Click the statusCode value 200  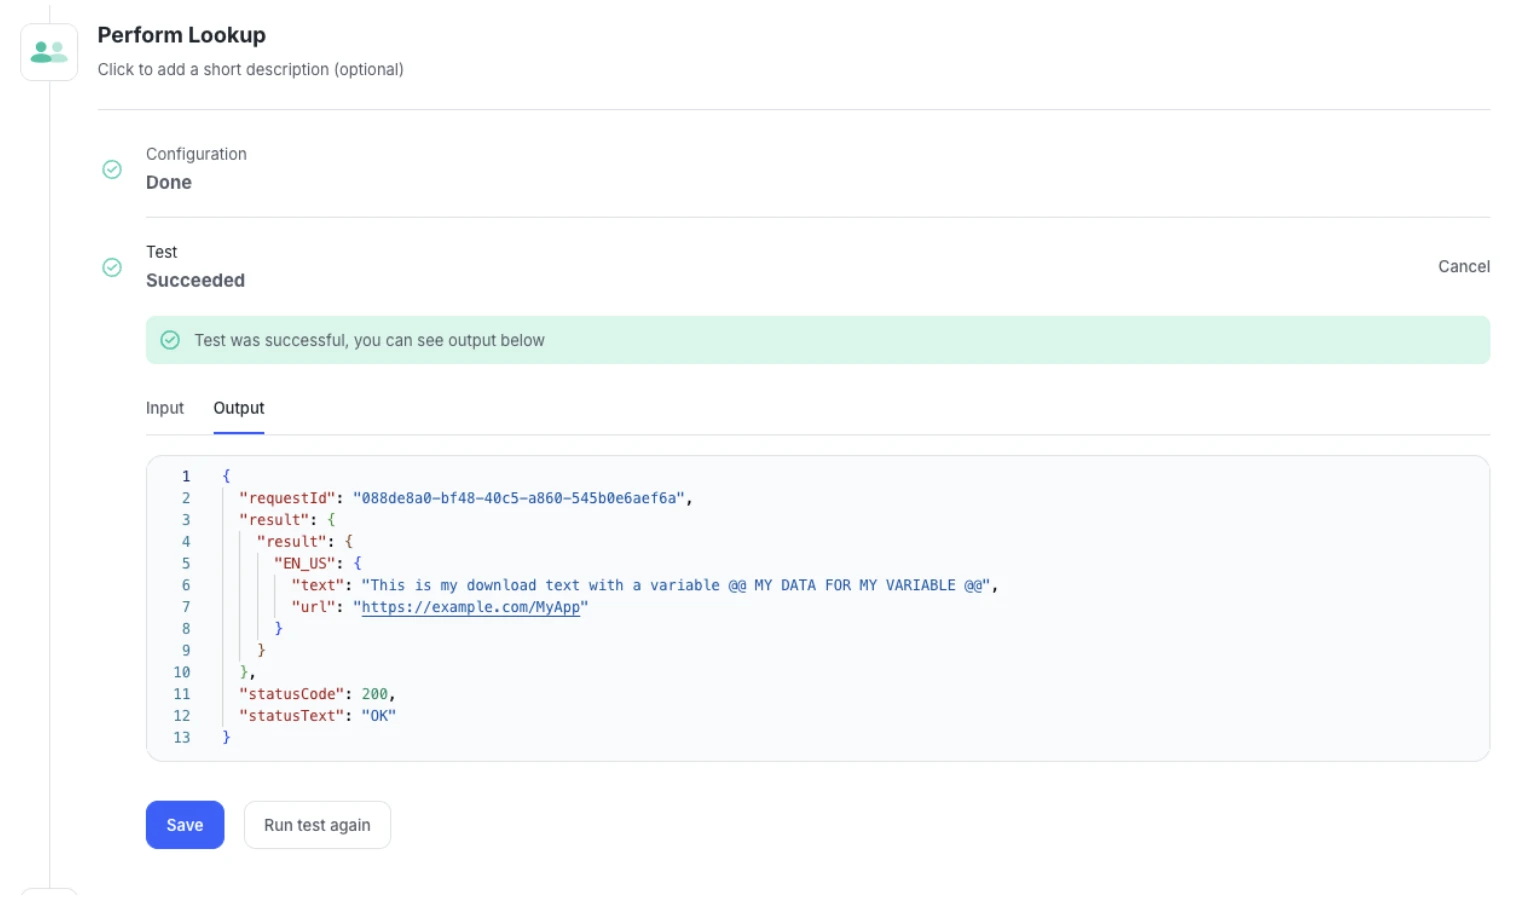375,694
